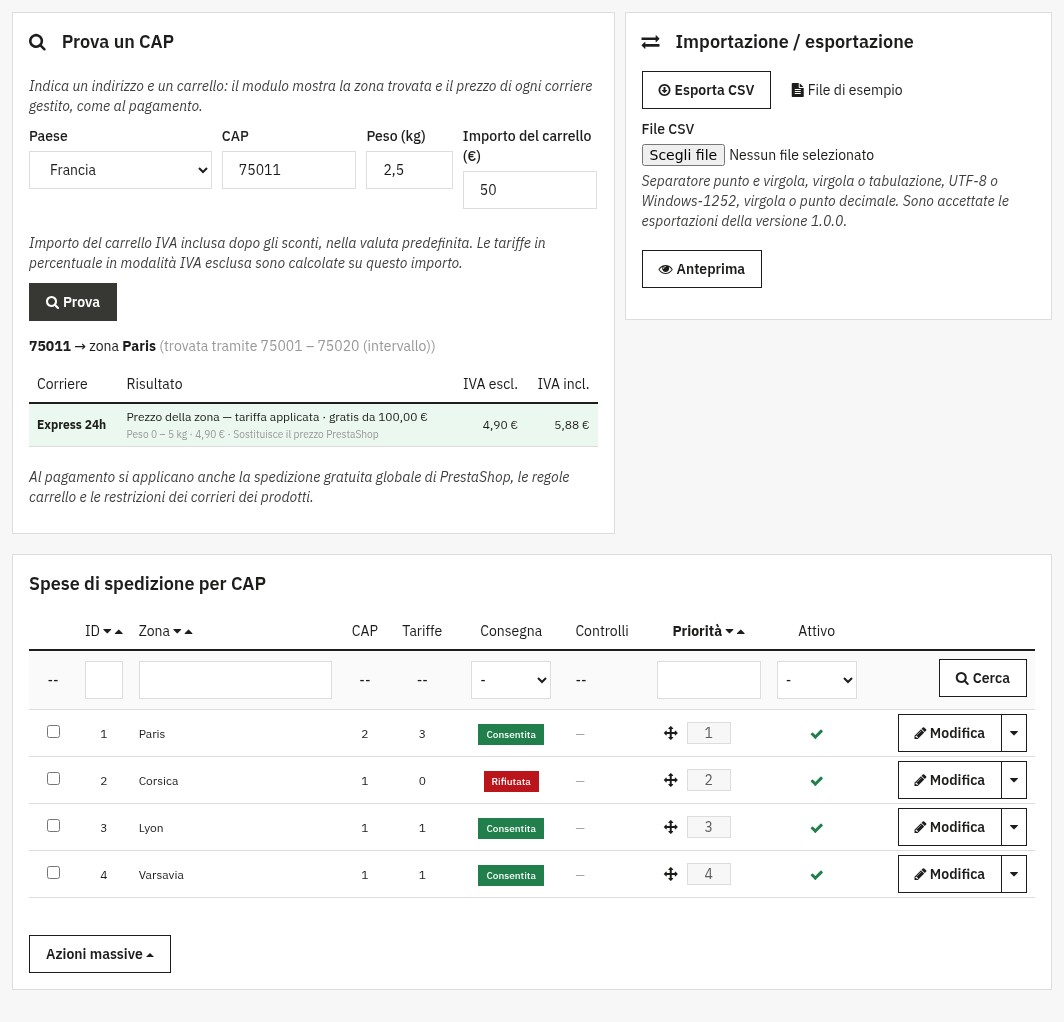The width and height of the screenshot is (1064, 1022).
Task: Toggle the active checkmark for Varsavia zone
Action: 816,874
